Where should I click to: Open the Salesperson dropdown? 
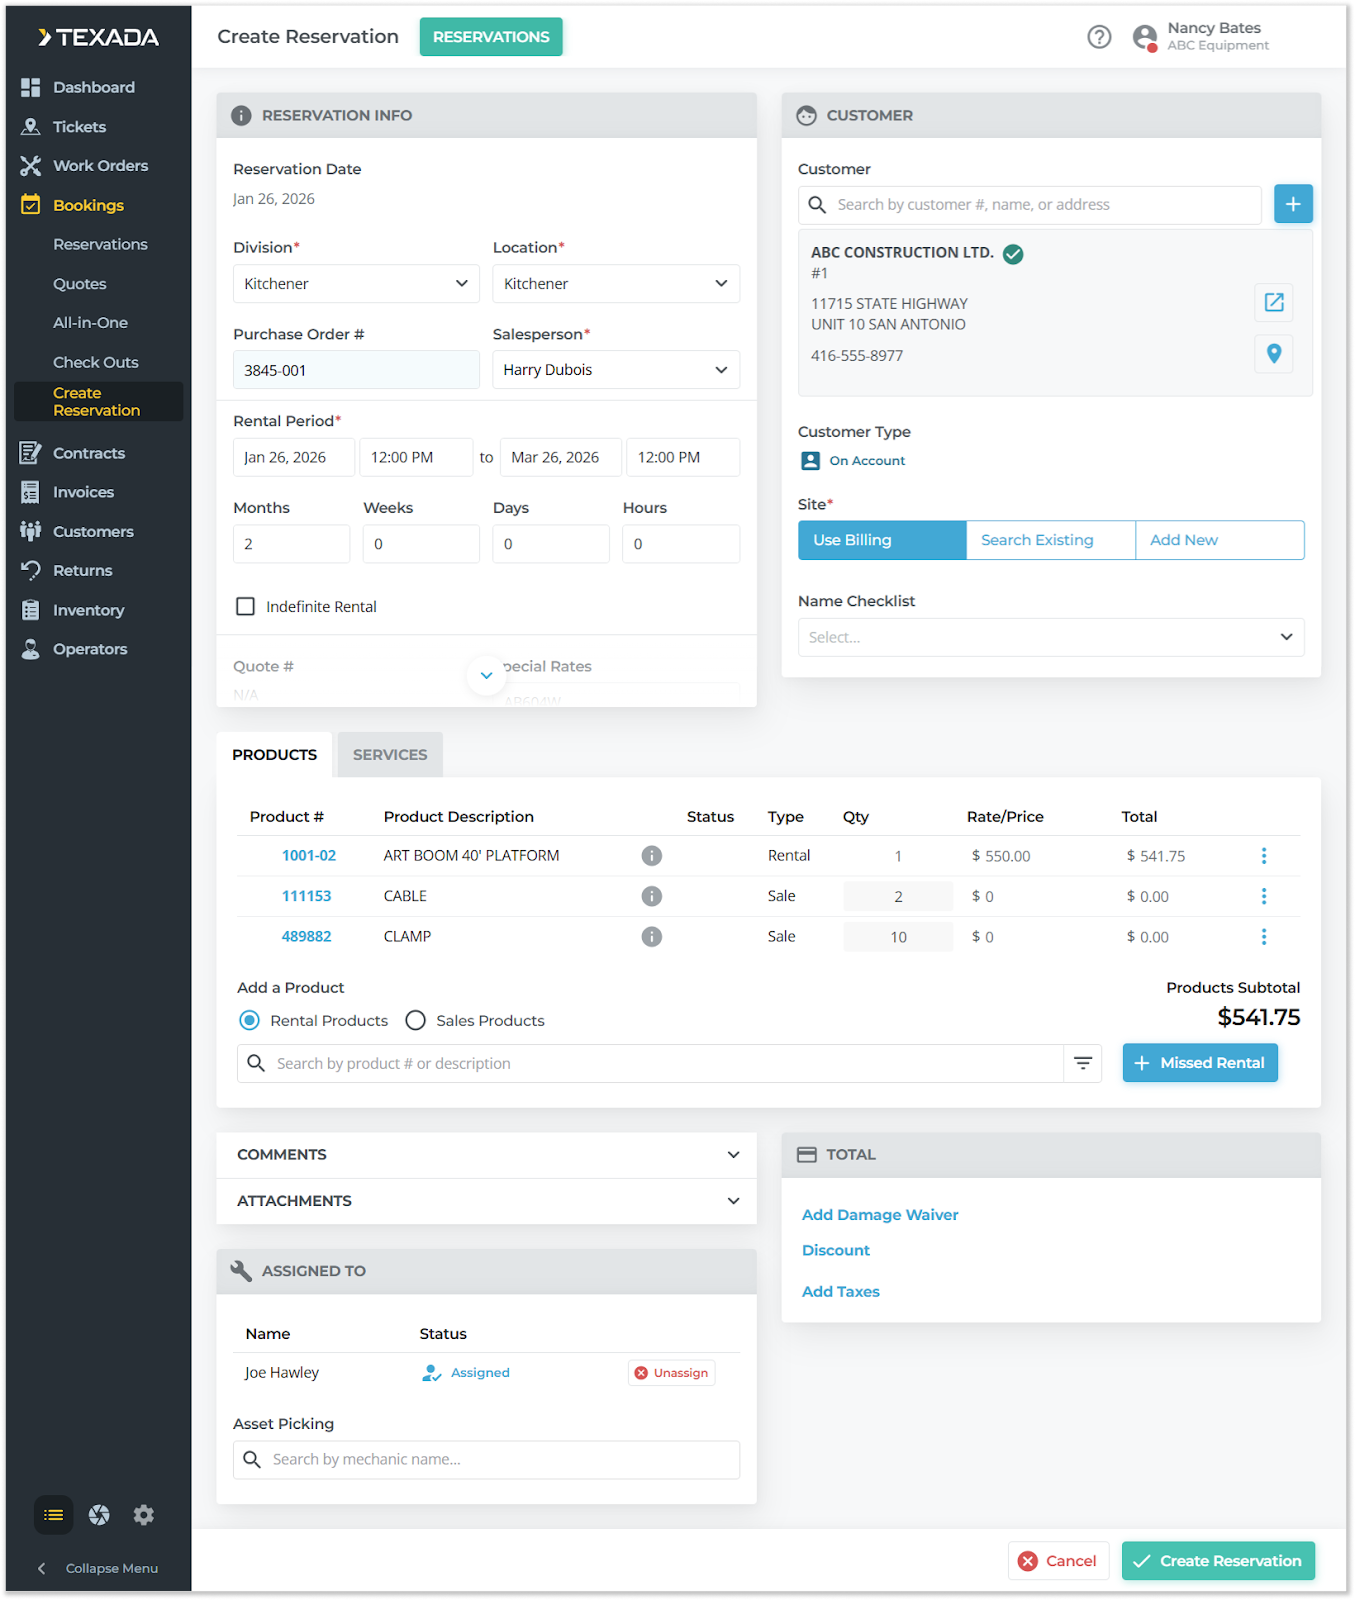[615, 370]
